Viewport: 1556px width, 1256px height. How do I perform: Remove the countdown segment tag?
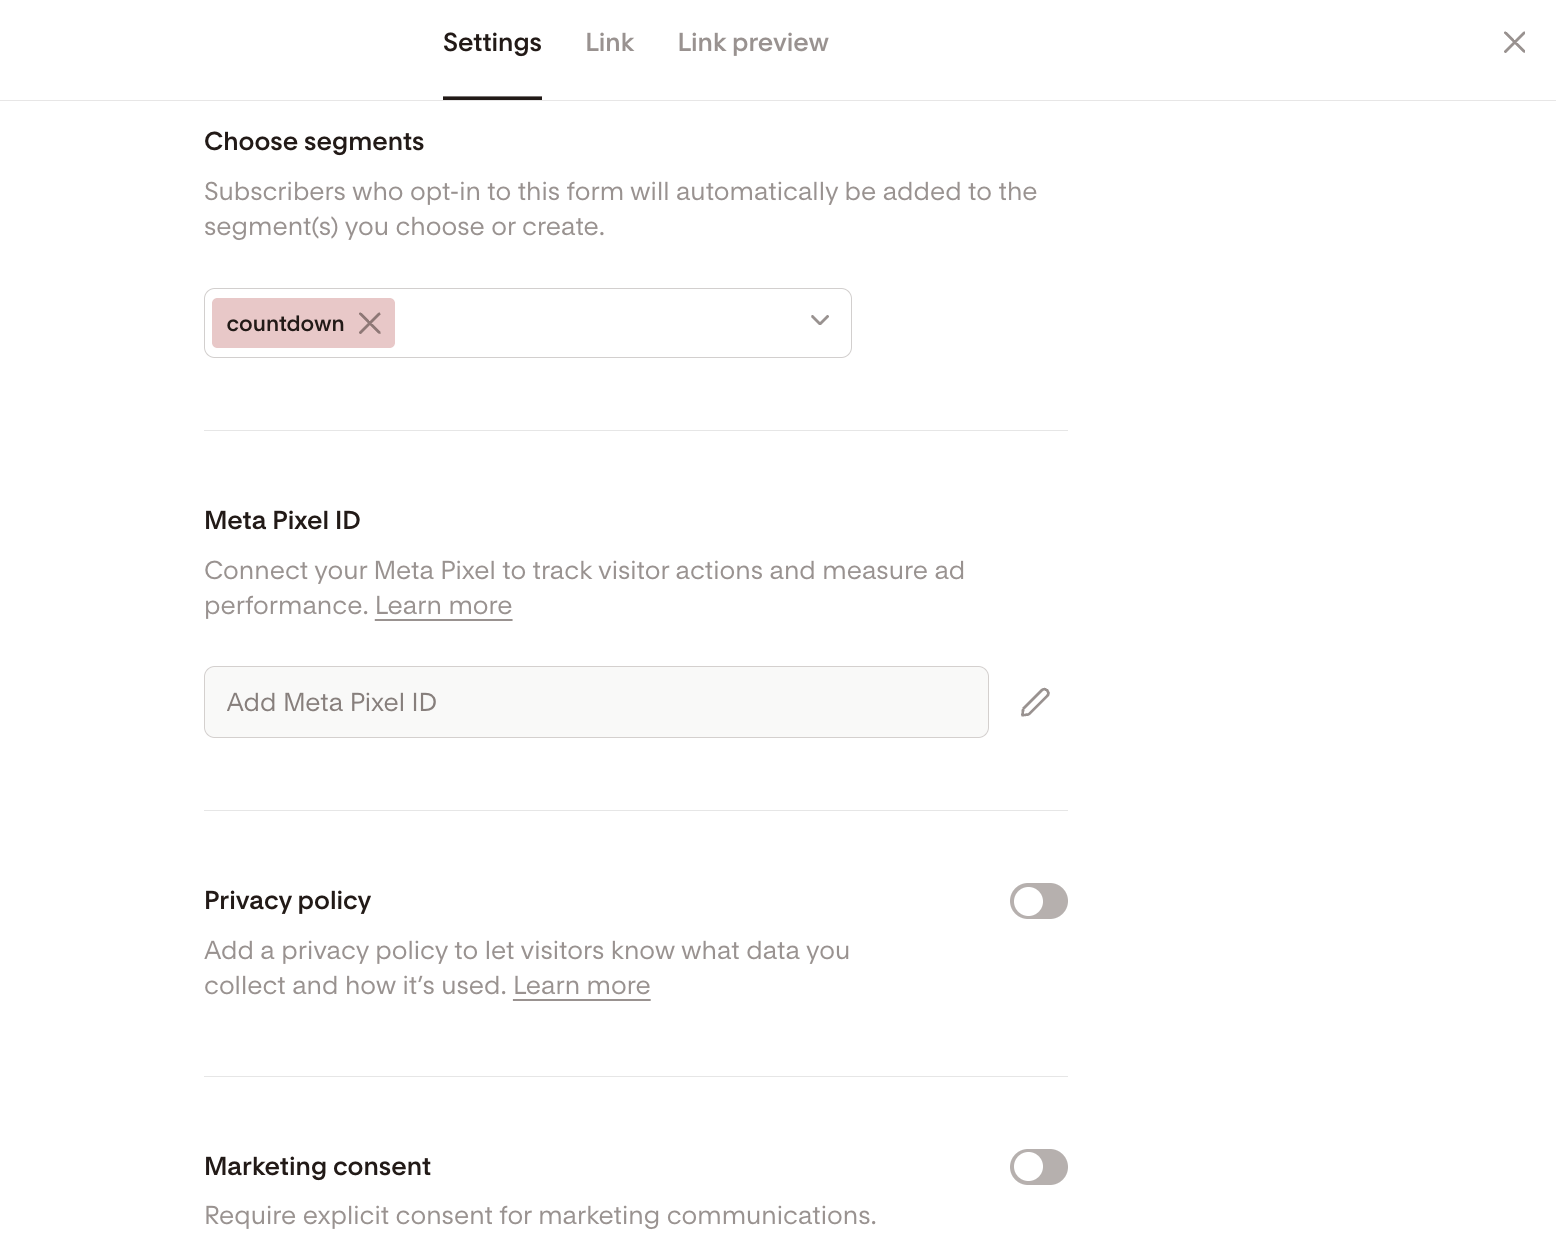pyautogui.click(x=370, y=323)
